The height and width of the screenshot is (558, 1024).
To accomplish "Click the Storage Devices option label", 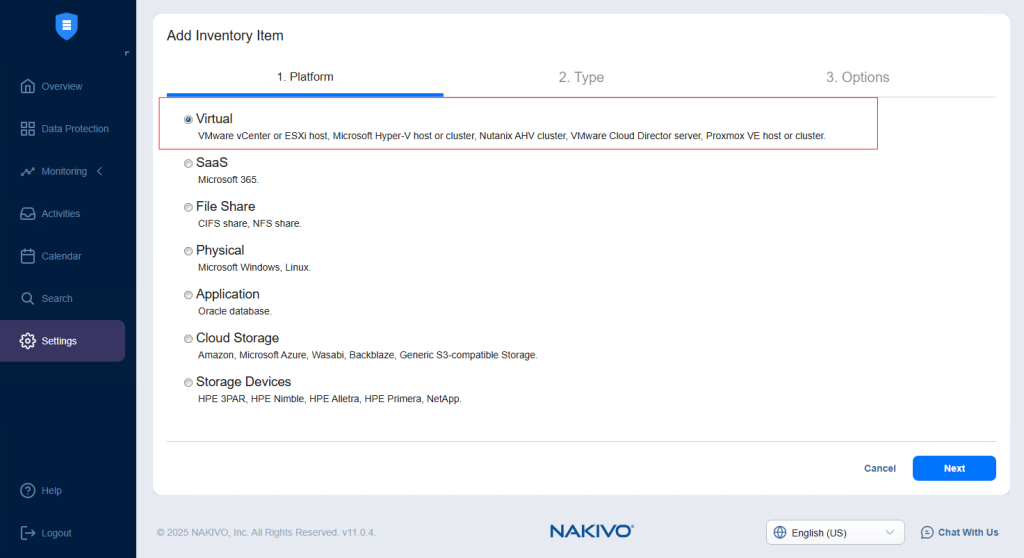I will tap(244, 382).
